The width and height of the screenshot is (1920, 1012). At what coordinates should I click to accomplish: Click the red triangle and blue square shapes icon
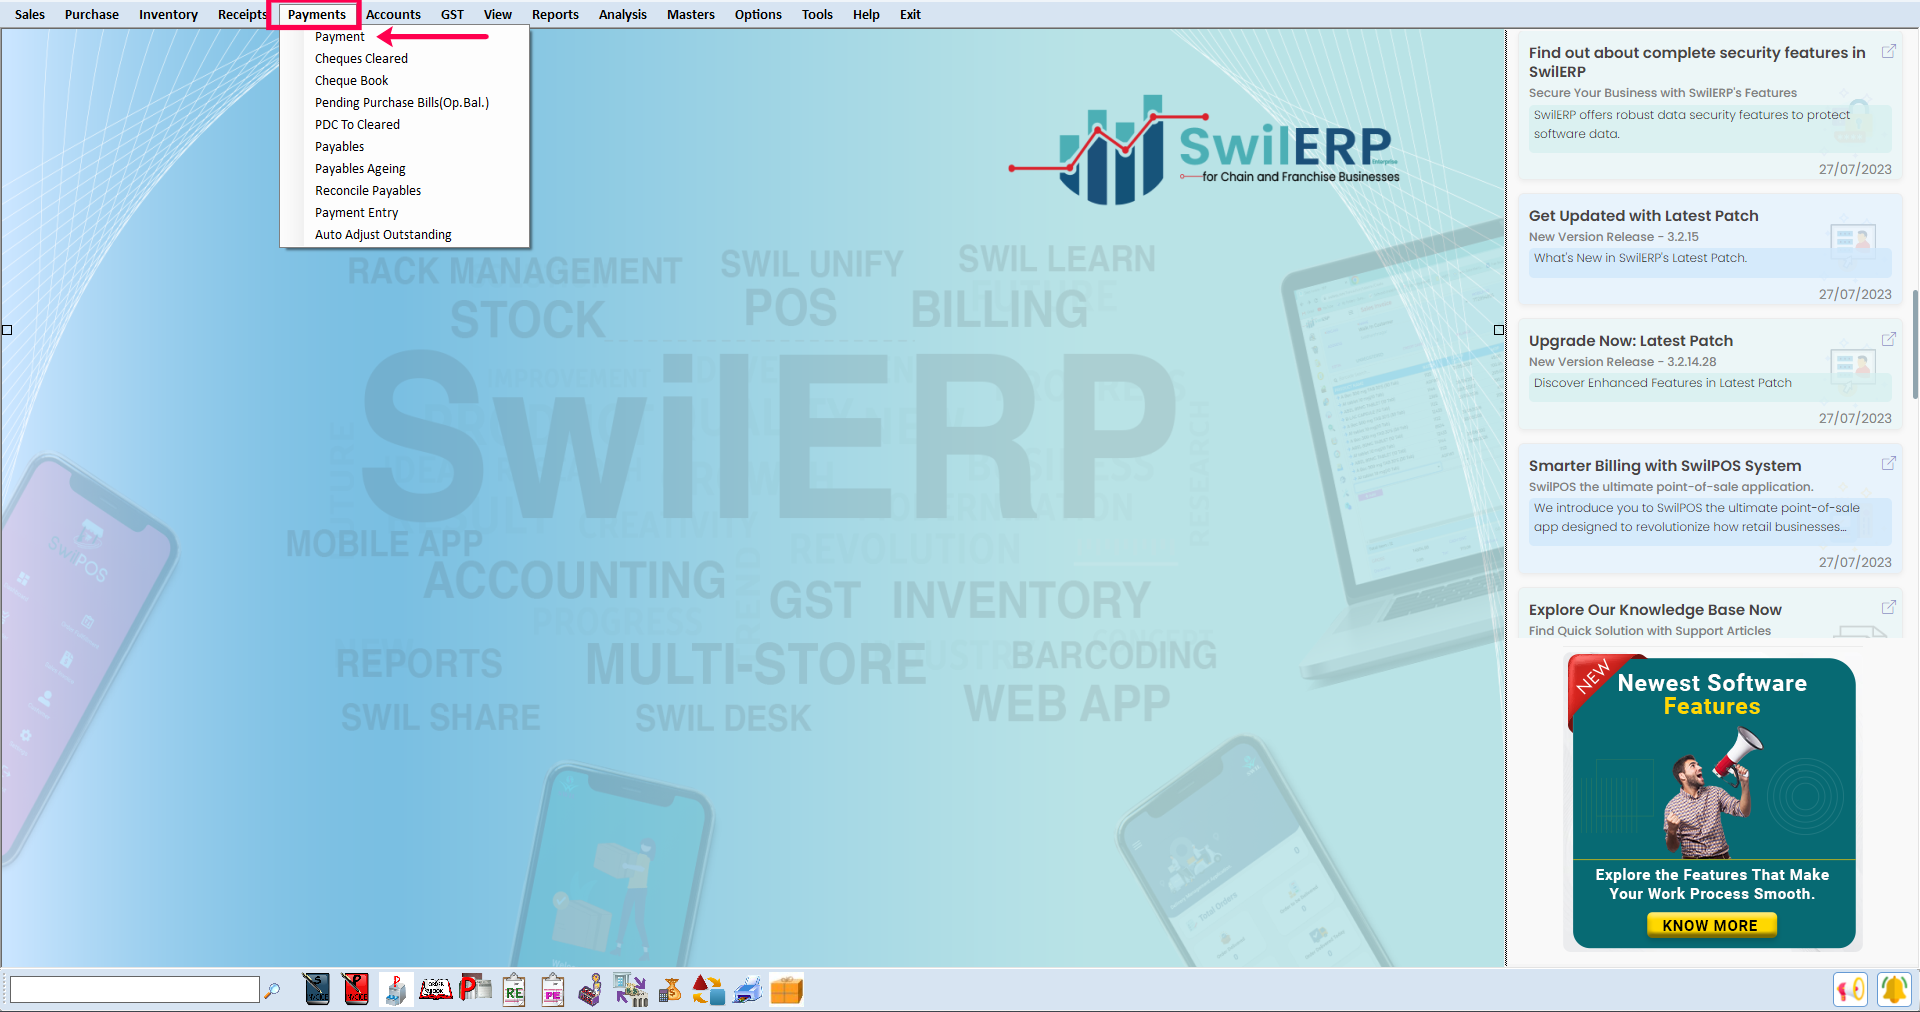(x=709, y=989)
